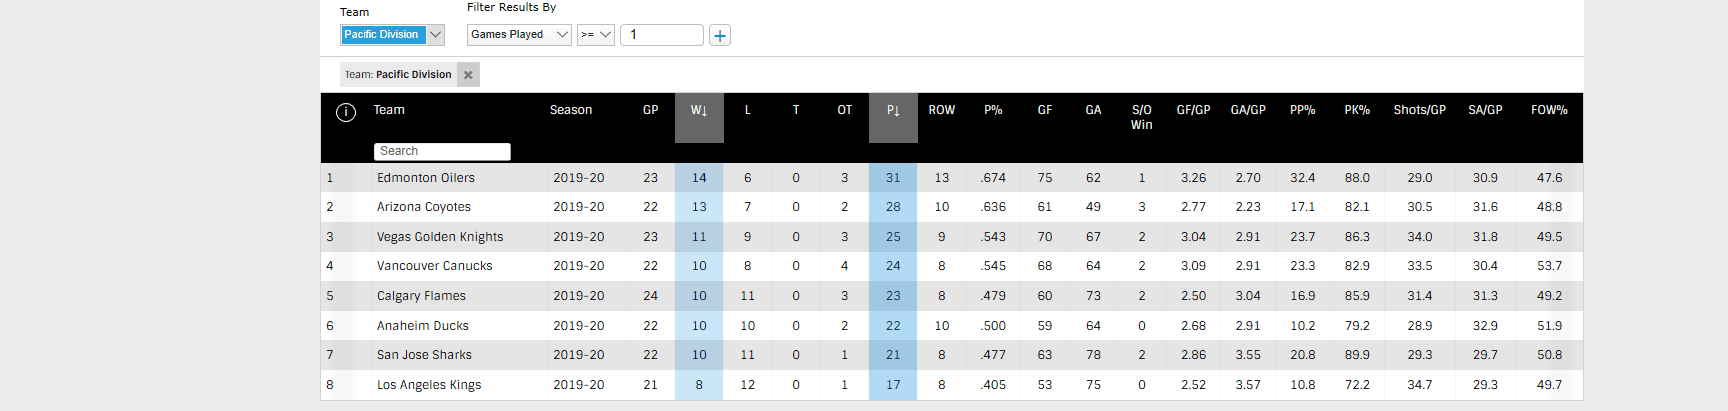Click the plus icon to add filter
The image size is (1728, 411).
(719, 36)
